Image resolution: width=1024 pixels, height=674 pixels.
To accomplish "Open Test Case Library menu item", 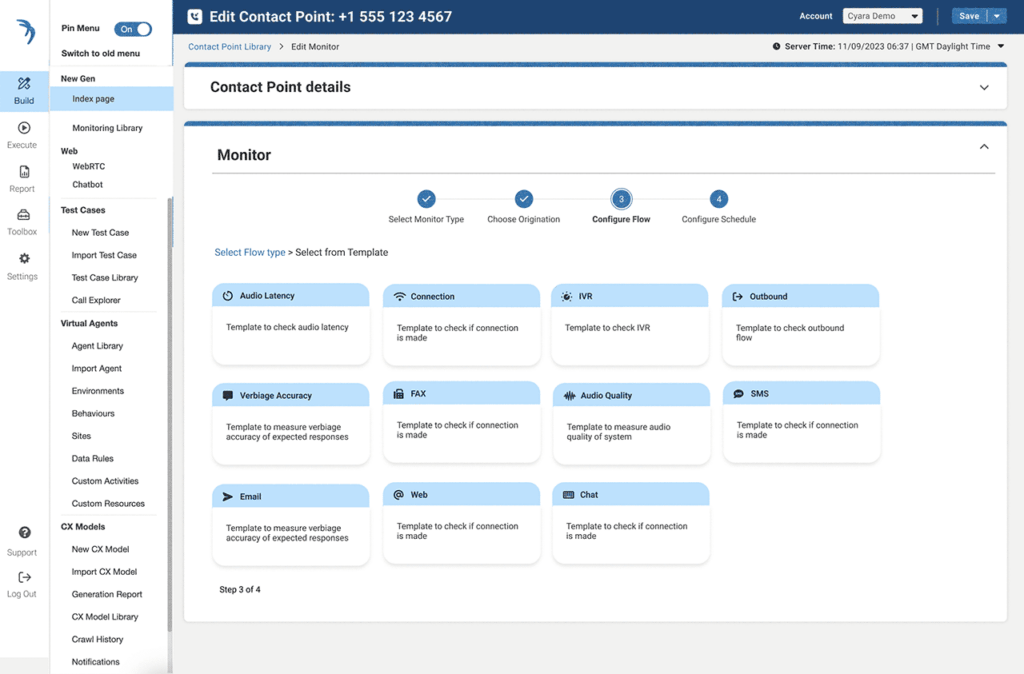I will (104, 278).
